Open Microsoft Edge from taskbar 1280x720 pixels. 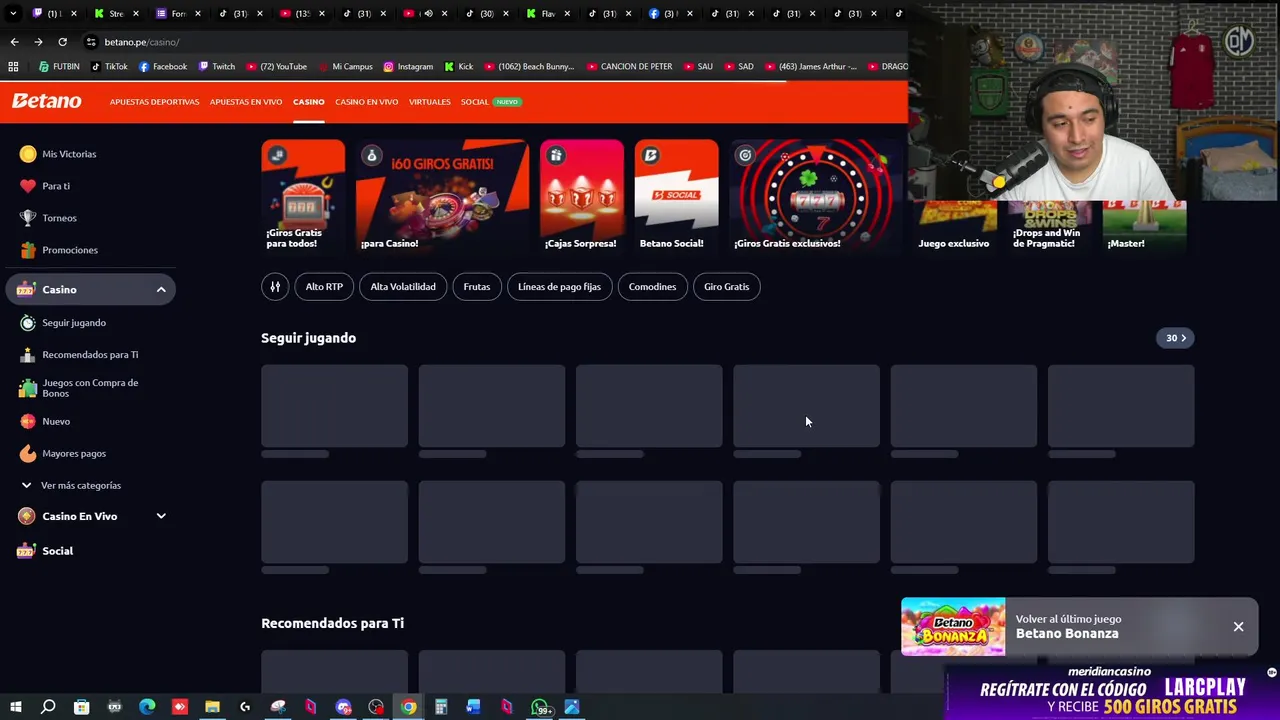[x=147, y=707]
